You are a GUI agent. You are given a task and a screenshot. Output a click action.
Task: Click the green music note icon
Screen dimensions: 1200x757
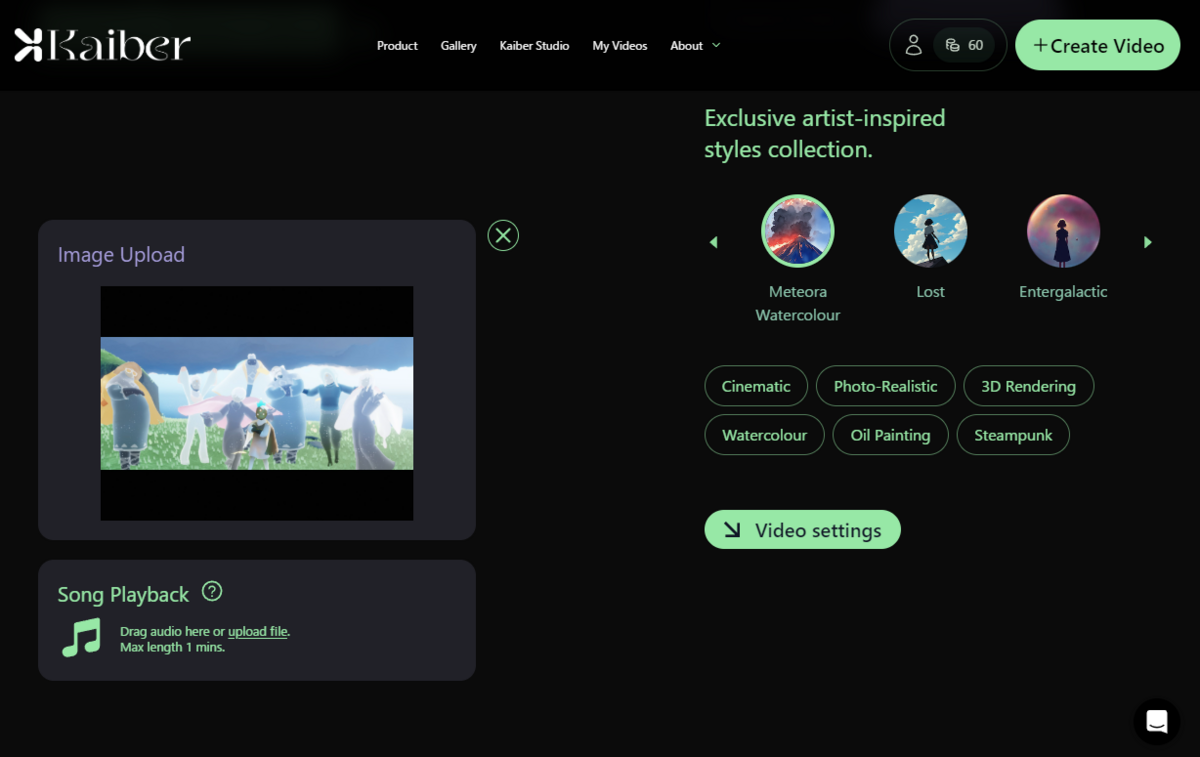[x=82, y=637]
